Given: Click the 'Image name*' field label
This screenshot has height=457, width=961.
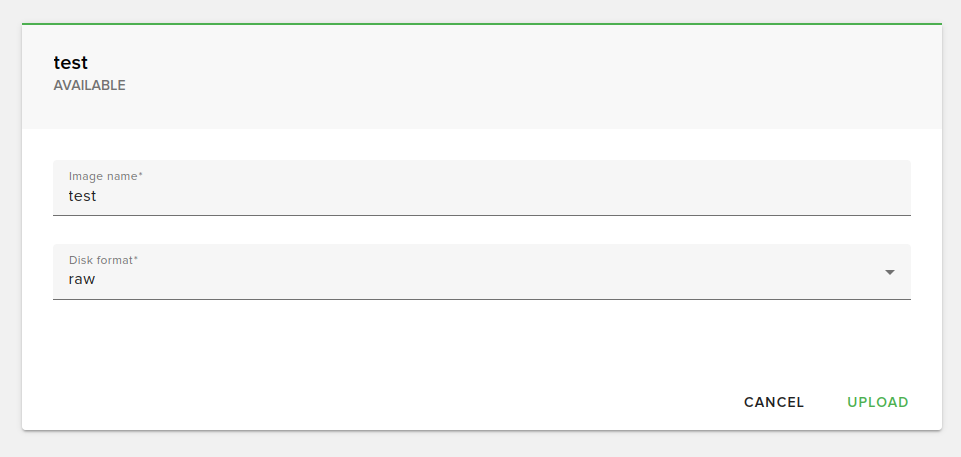Looking at the screenshot, I should click(105, 176).
